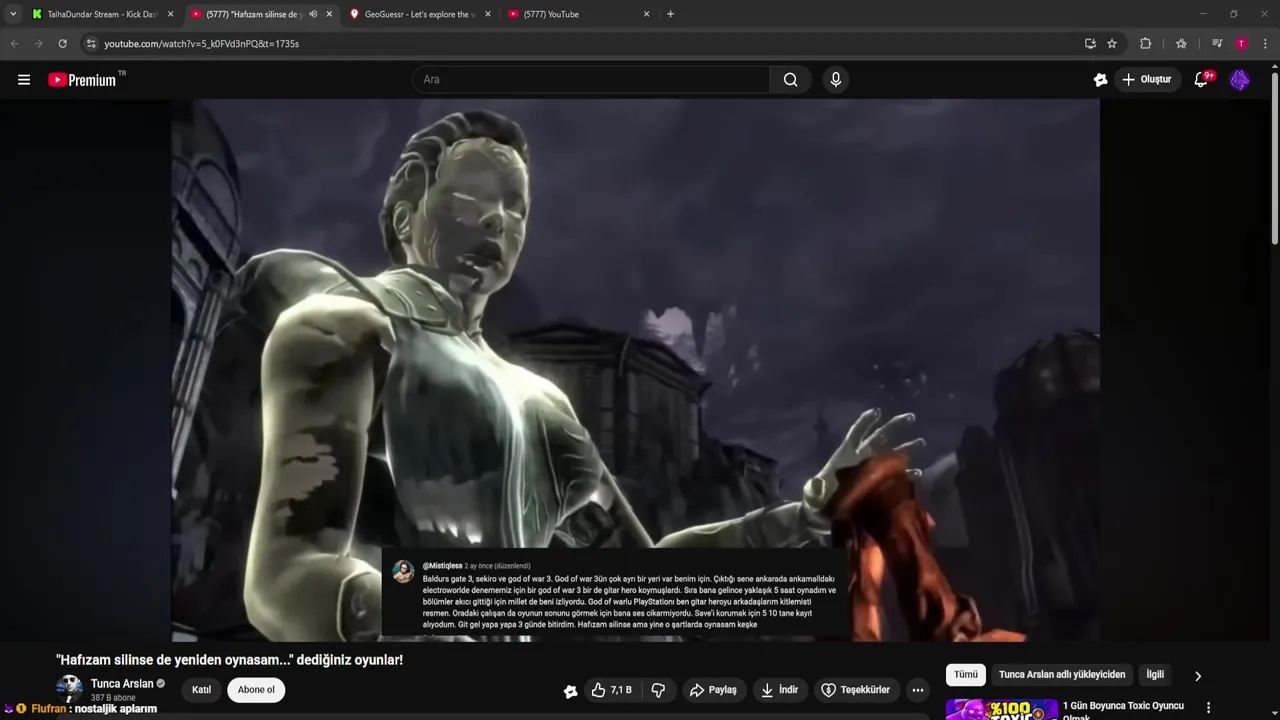Open '1 Gün Boyunca Toxic Oyuncu Olmak' title

pyautogui.click(x=1123, y=710)
